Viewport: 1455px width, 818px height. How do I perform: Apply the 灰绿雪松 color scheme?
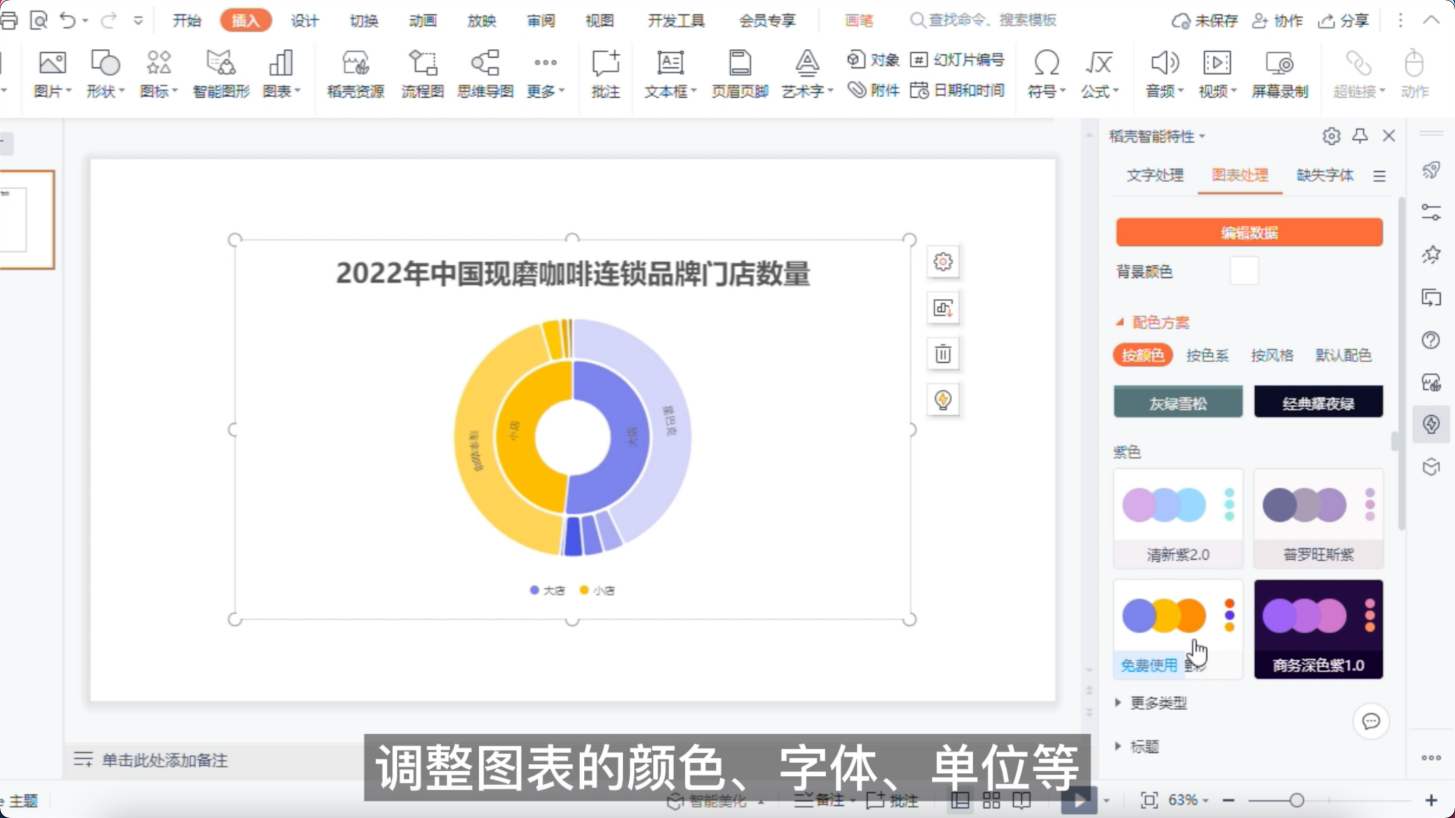[x=1178, y=402]
